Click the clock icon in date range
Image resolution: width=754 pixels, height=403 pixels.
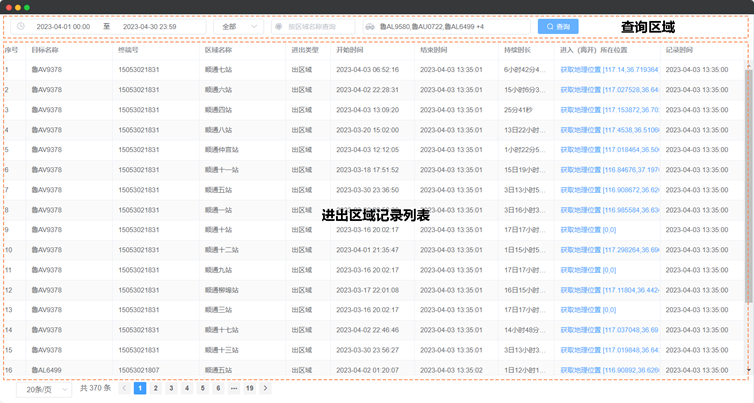[20, 27]
